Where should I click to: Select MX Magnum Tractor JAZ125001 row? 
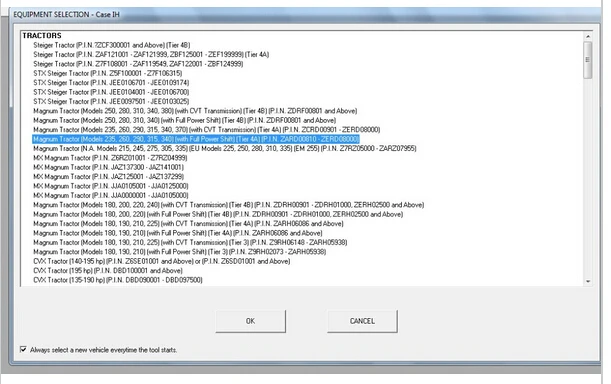108,177
